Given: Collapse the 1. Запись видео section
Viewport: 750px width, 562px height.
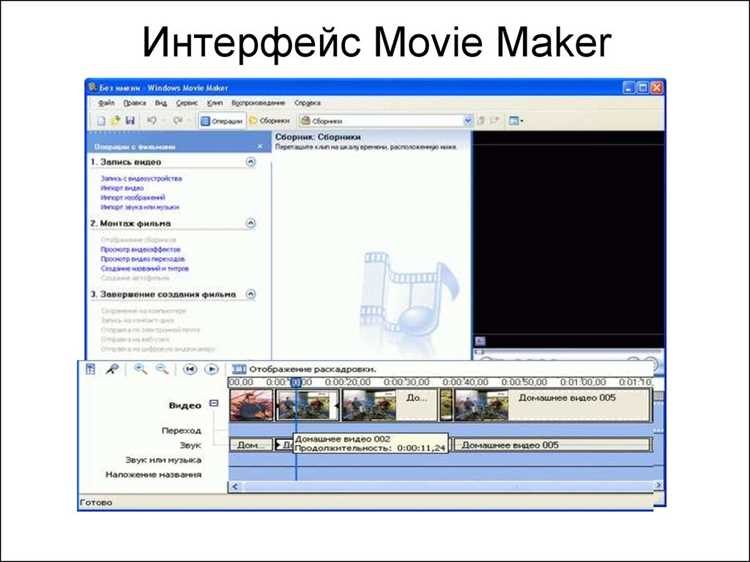Looking at the screenshot, I should pos(251,162).
